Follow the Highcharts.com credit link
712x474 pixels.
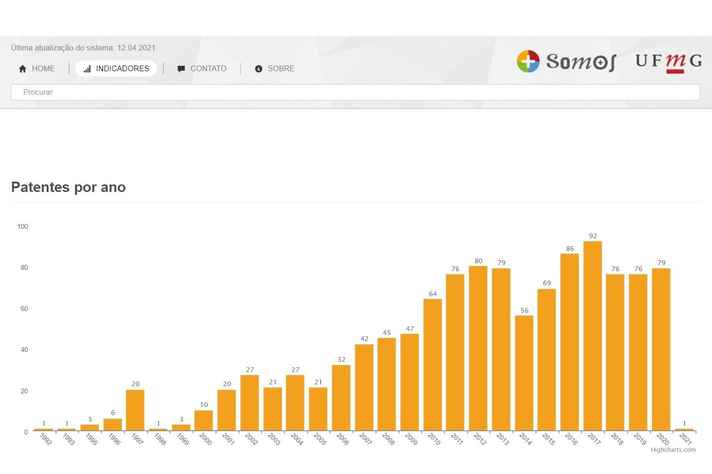point(673,450)
